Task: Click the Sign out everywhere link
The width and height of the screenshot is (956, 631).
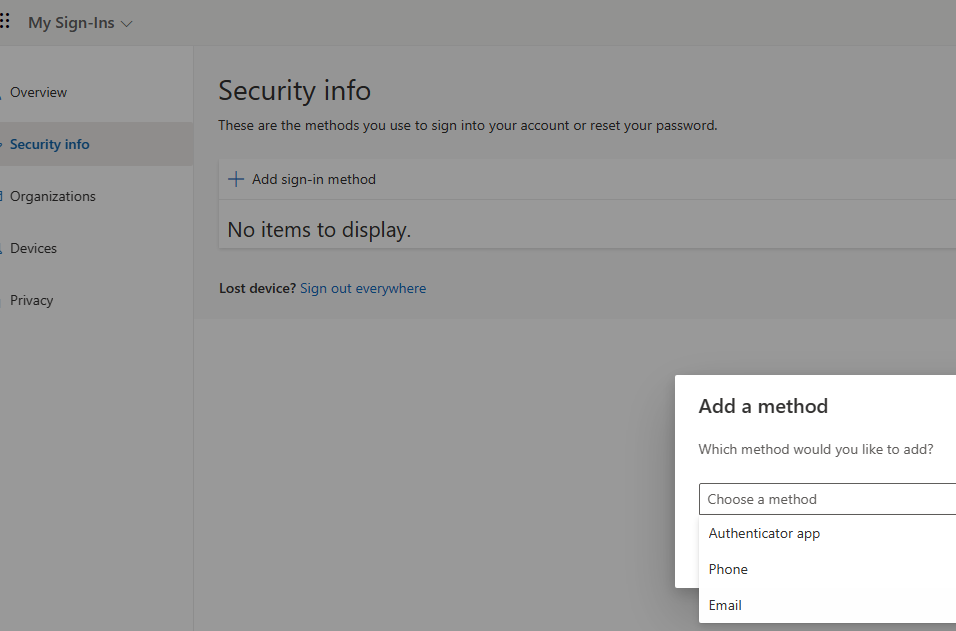Action: 363,288
